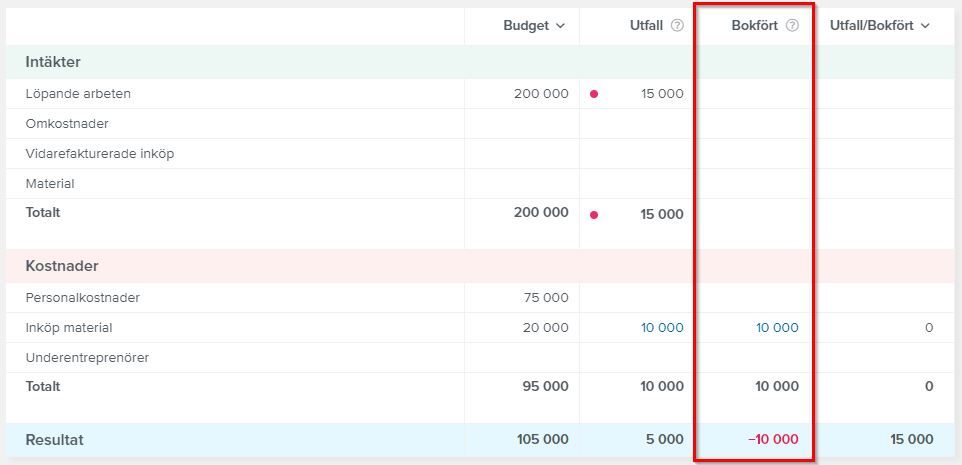Open the 10 000 Utfall link for Inköp material

[x=662, y=328]
